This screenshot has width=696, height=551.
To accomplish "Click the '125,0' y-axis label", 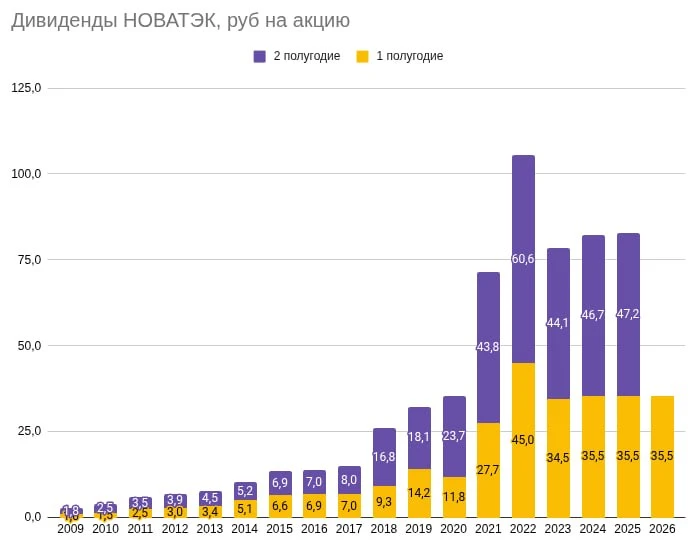I will tap(26, 88).
